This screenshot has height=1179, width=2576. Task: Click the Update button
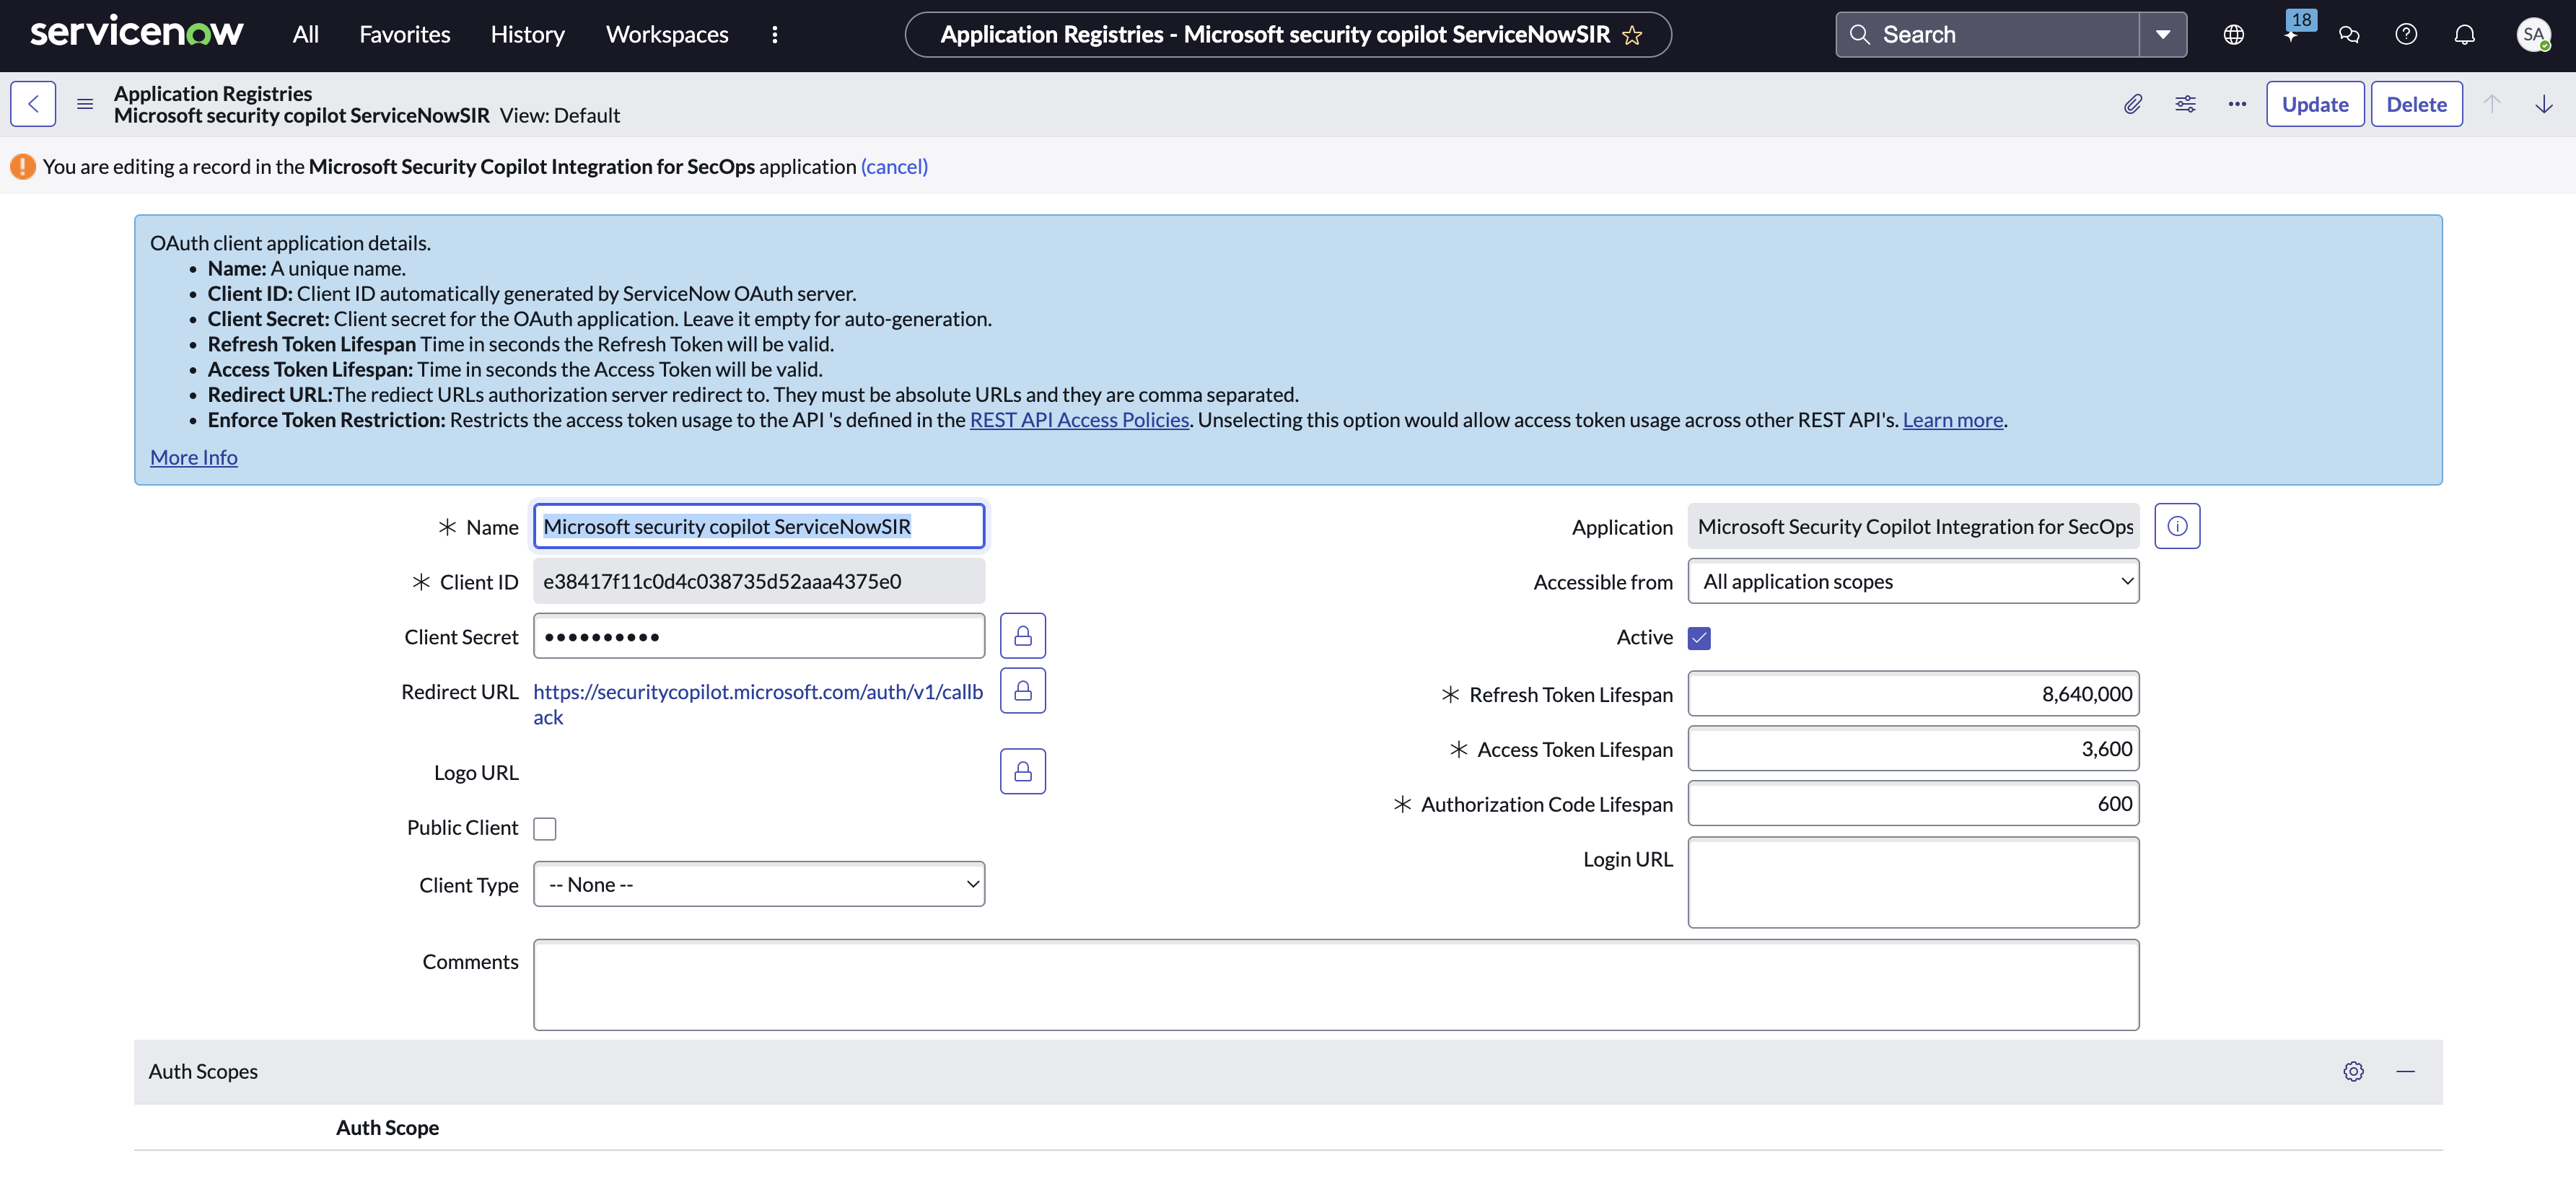tap(2315, 104)
